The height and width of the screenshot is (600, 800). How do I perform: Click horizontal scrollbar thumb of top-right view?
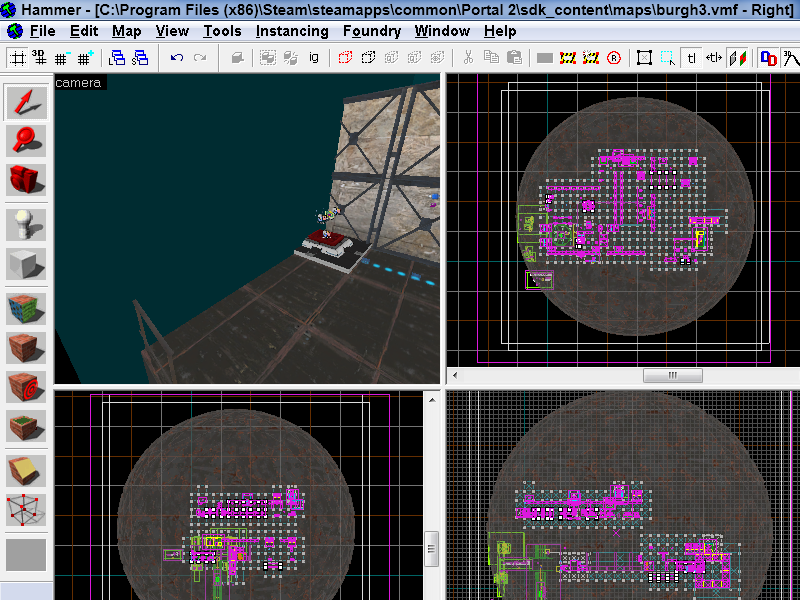point(672,376)
